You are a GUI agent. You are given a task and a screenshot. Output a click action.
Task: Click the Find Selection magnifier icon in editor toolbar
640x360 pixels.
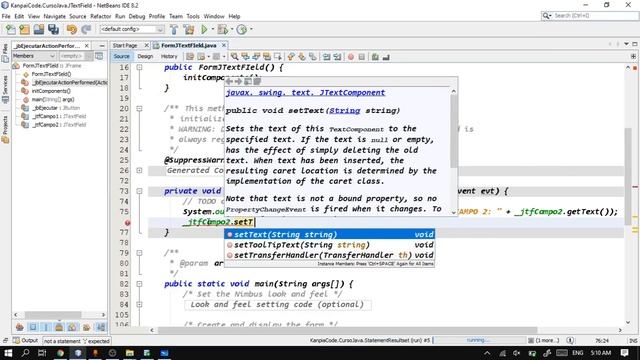(x=234, y=57)
